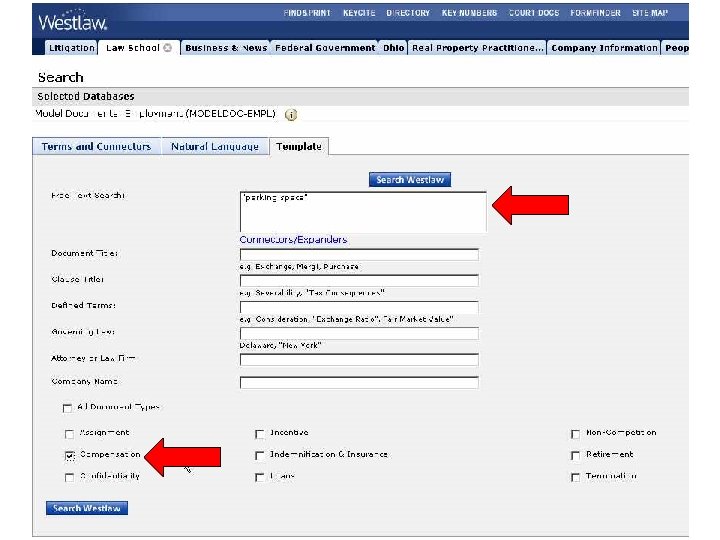This screenshot has height=540, width=720.
Task: Select the Law School tab
Action: pyautogui.click(x=133, y=48)
